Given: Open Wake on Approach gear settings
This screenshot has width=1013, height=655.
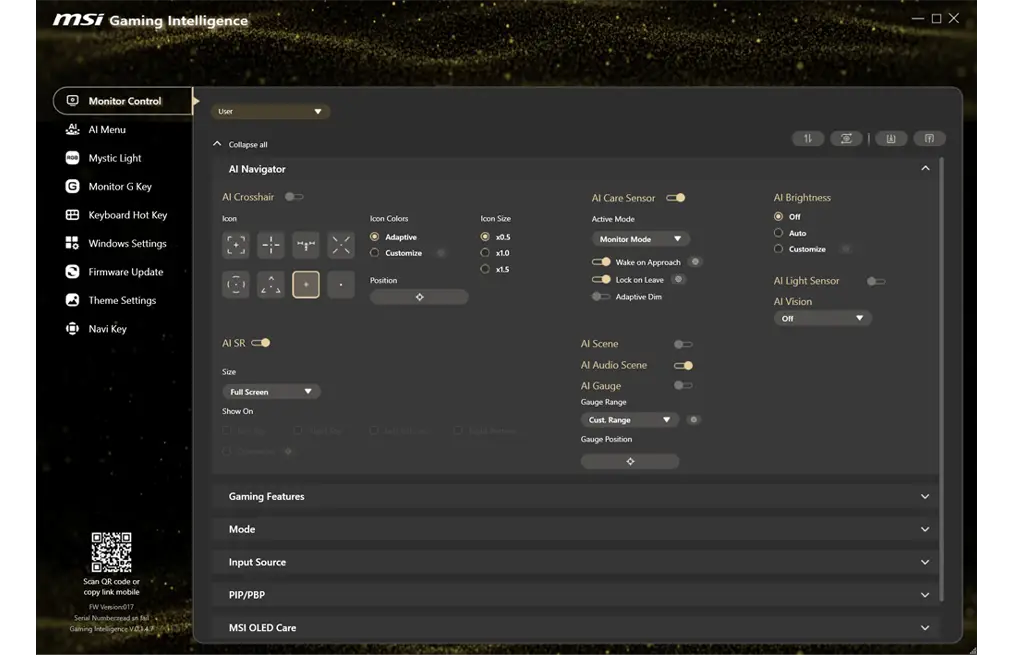Looking at the screenshot, I should pyautogui.click(x=695, y=262).
